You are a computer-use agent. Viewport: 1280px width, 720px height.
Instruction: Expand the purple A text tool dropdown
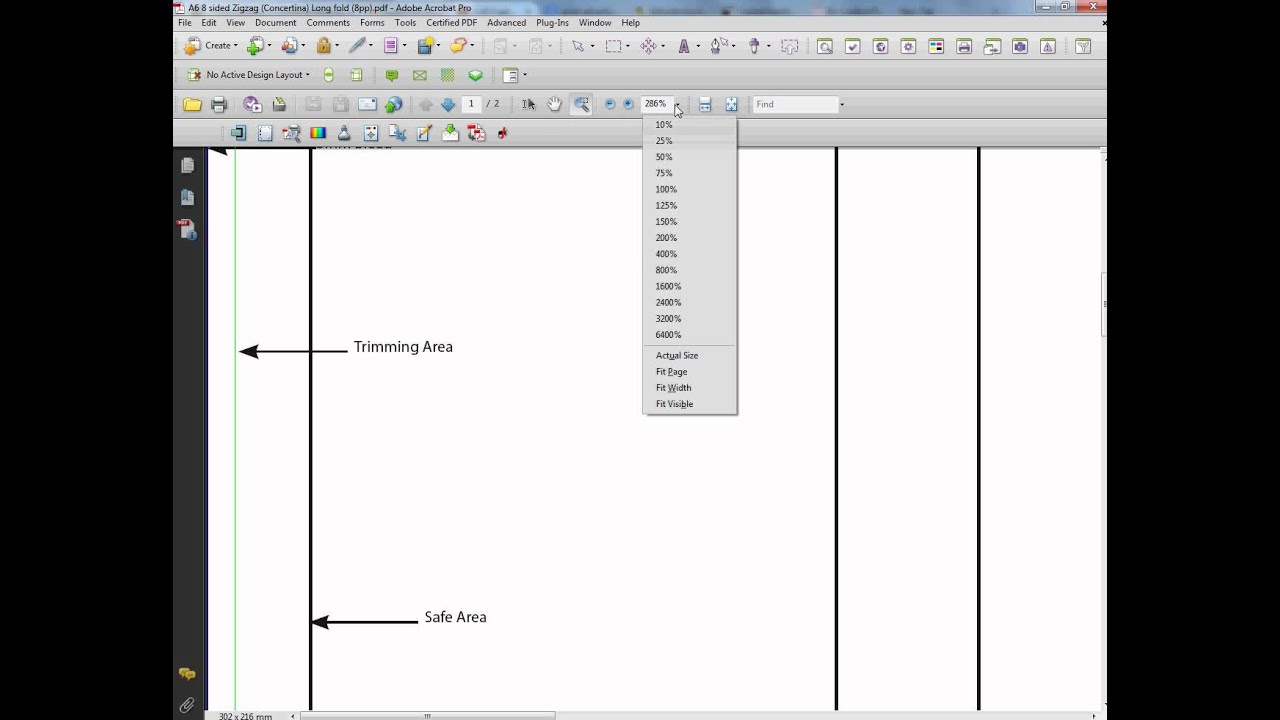(698, 46)
